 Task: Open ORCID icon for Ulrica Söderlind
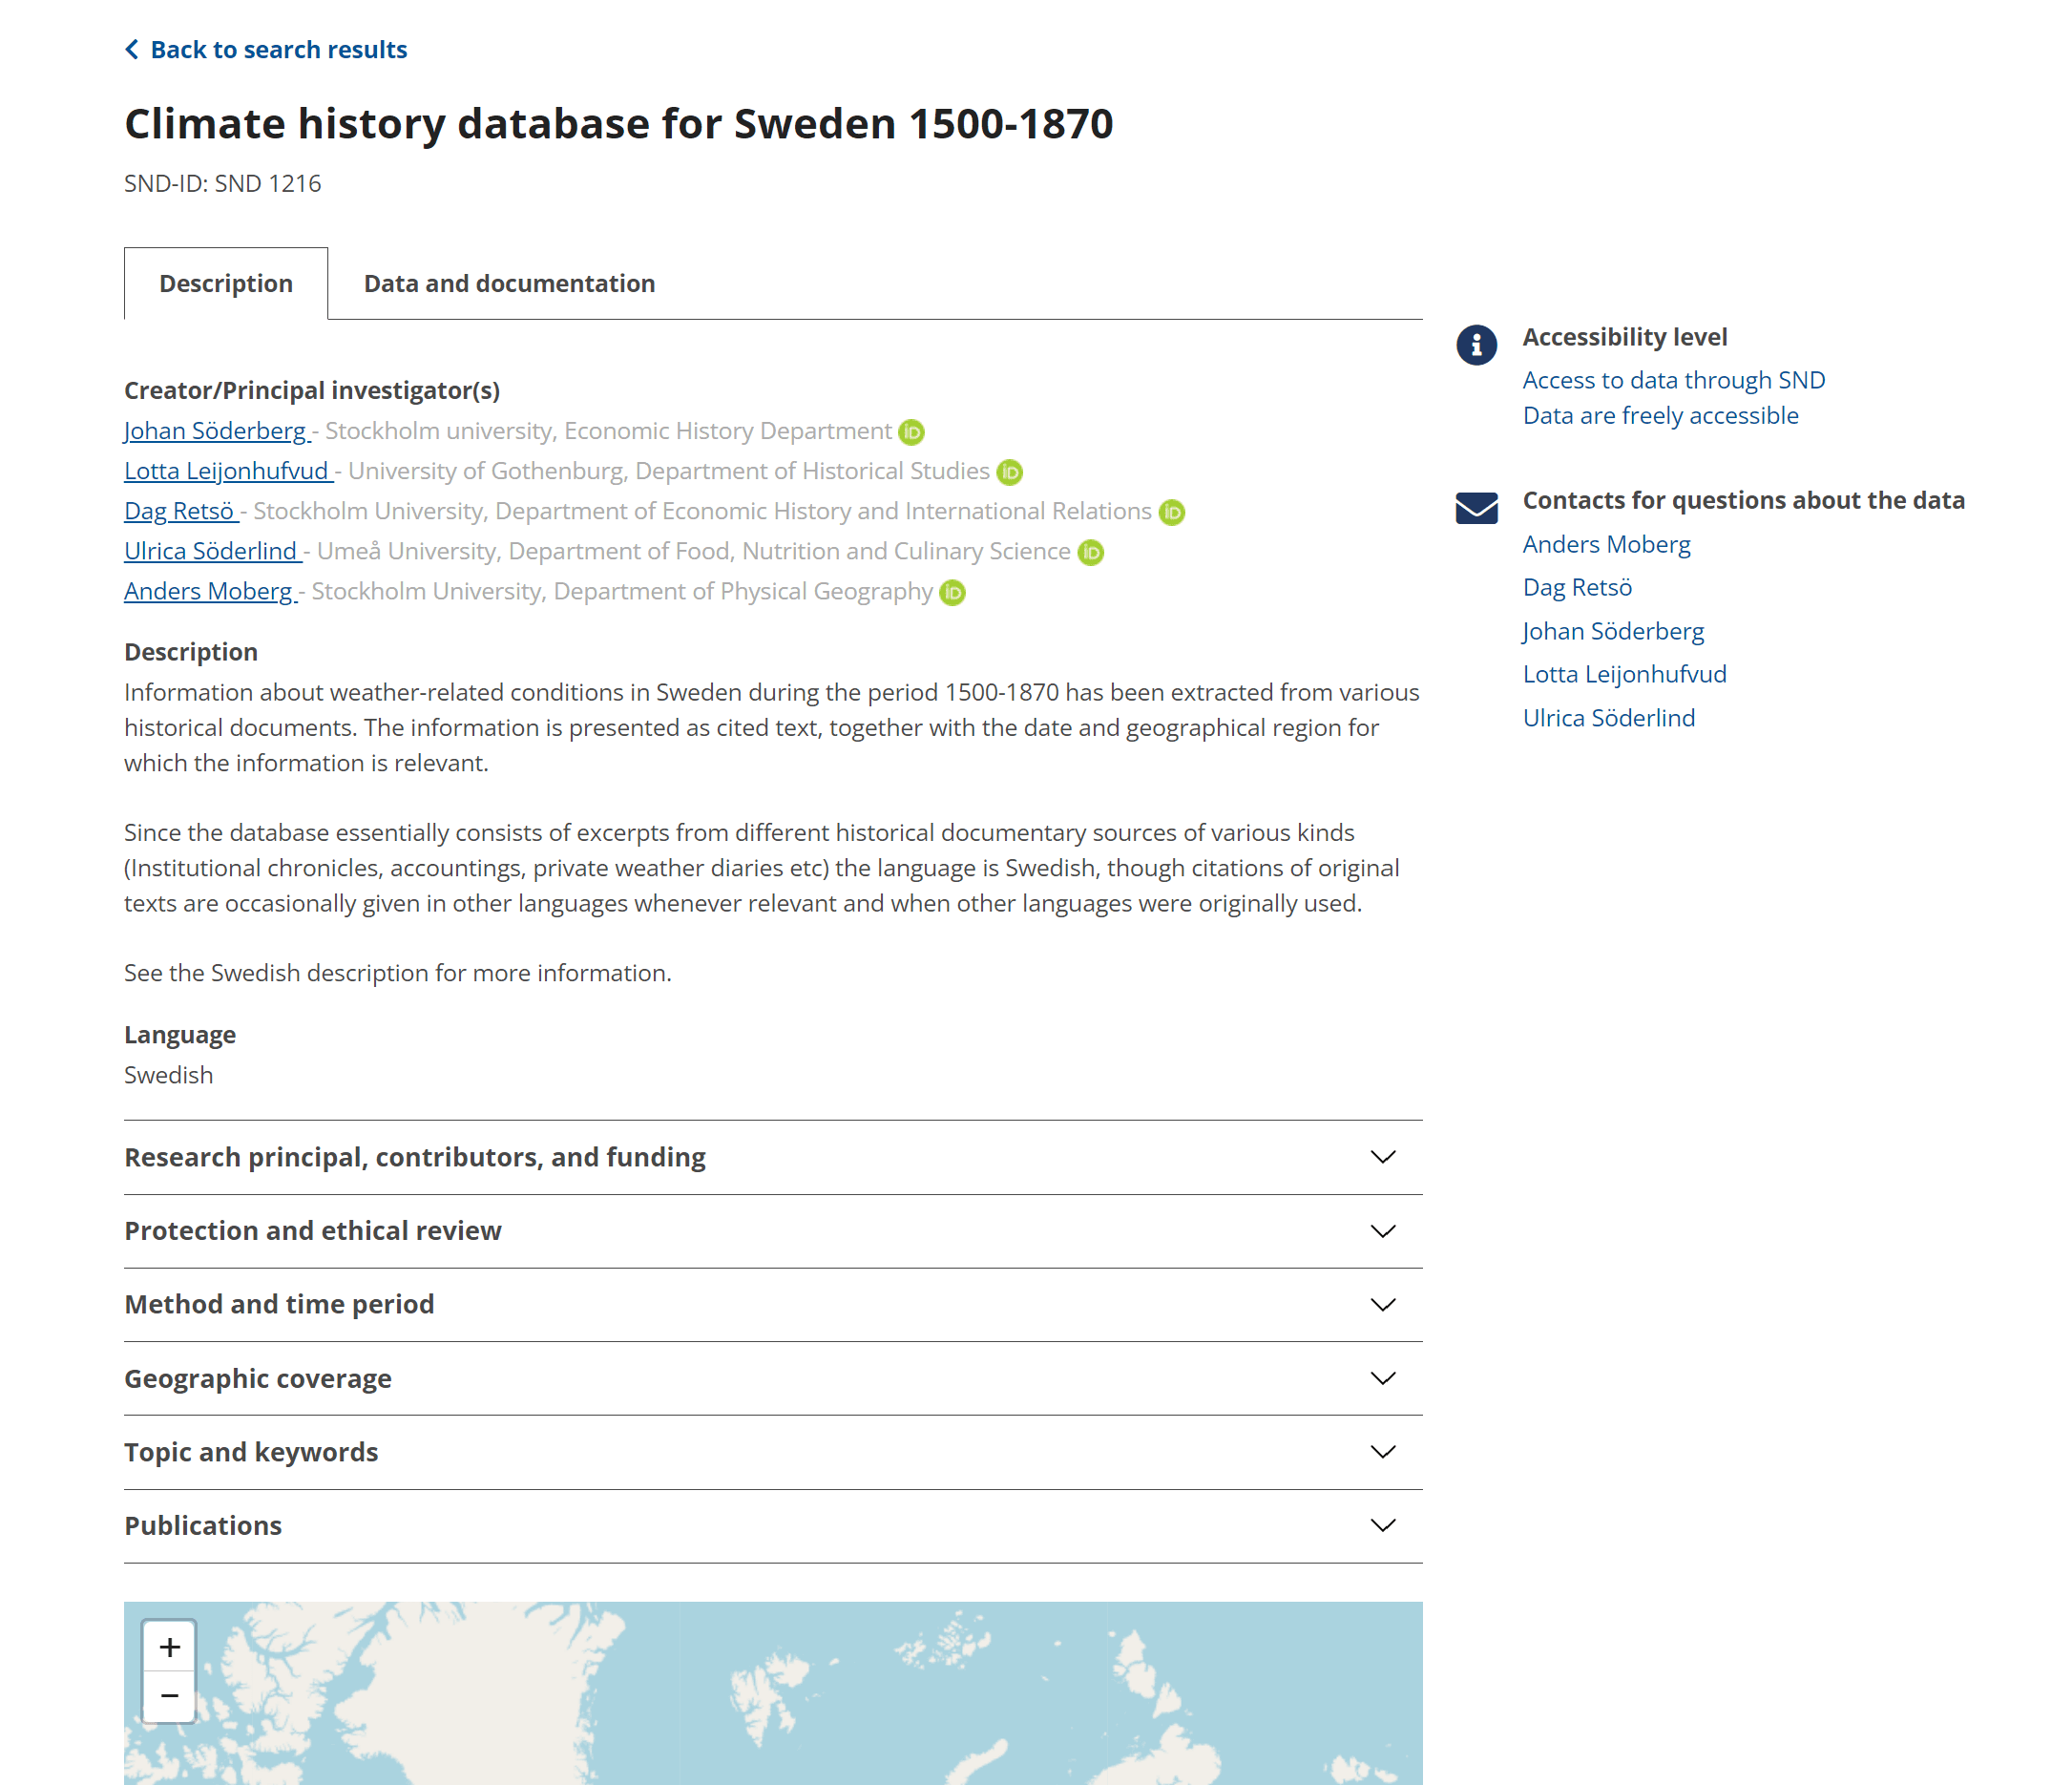click(1091, 552)
